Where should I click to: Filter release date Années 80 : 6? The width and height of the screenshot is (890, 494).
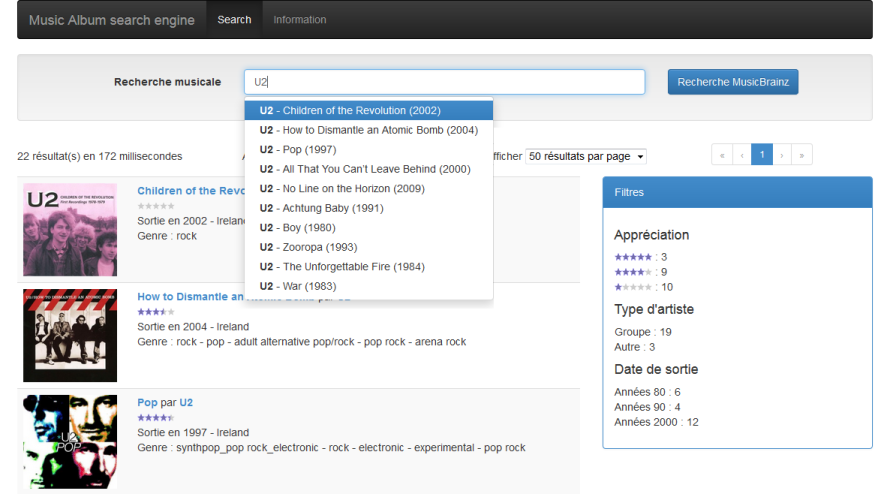click(647, 392)
